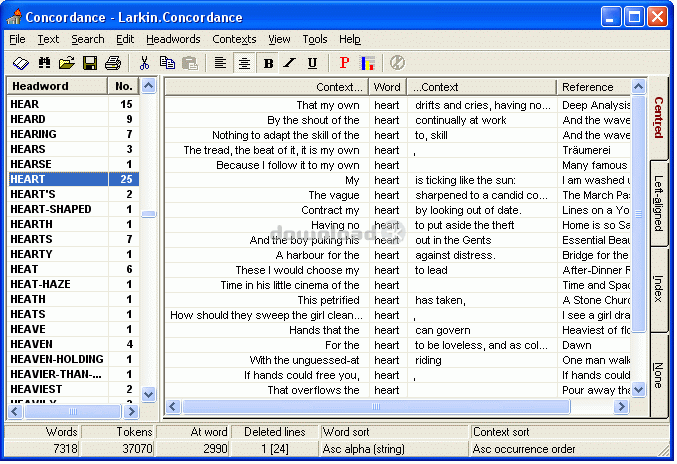This screenshot has width=677, height=464.
Task: Click the Reference column header
Action: [594, 87]
